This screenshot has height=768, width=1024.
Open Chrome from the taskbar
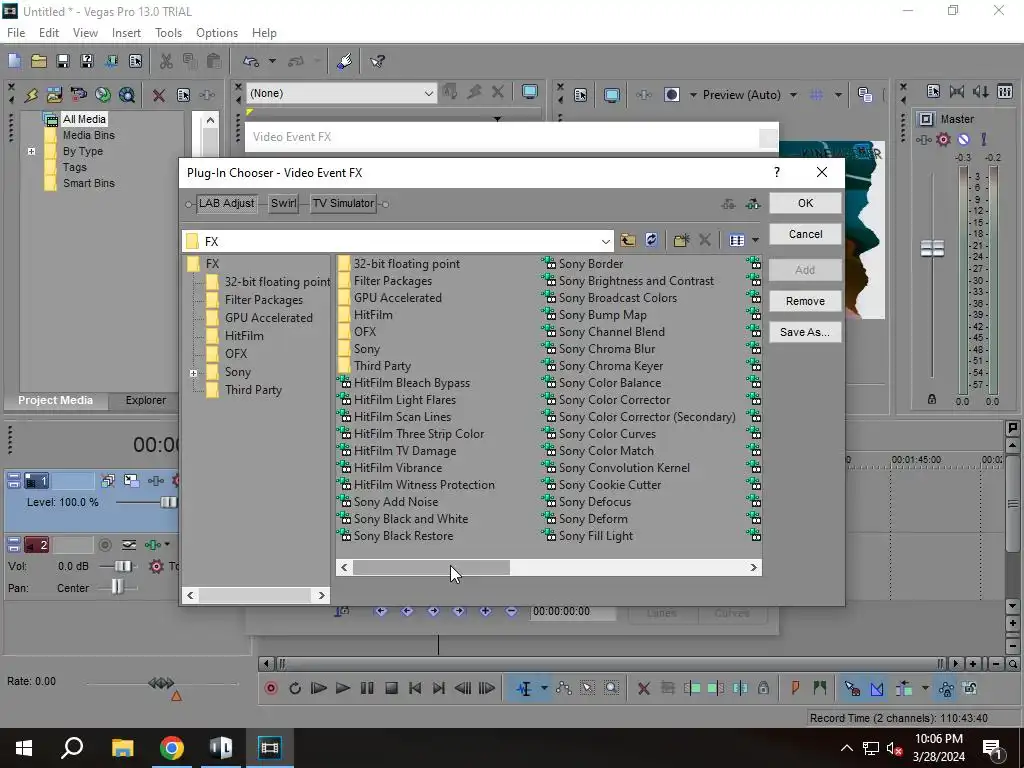172,748
